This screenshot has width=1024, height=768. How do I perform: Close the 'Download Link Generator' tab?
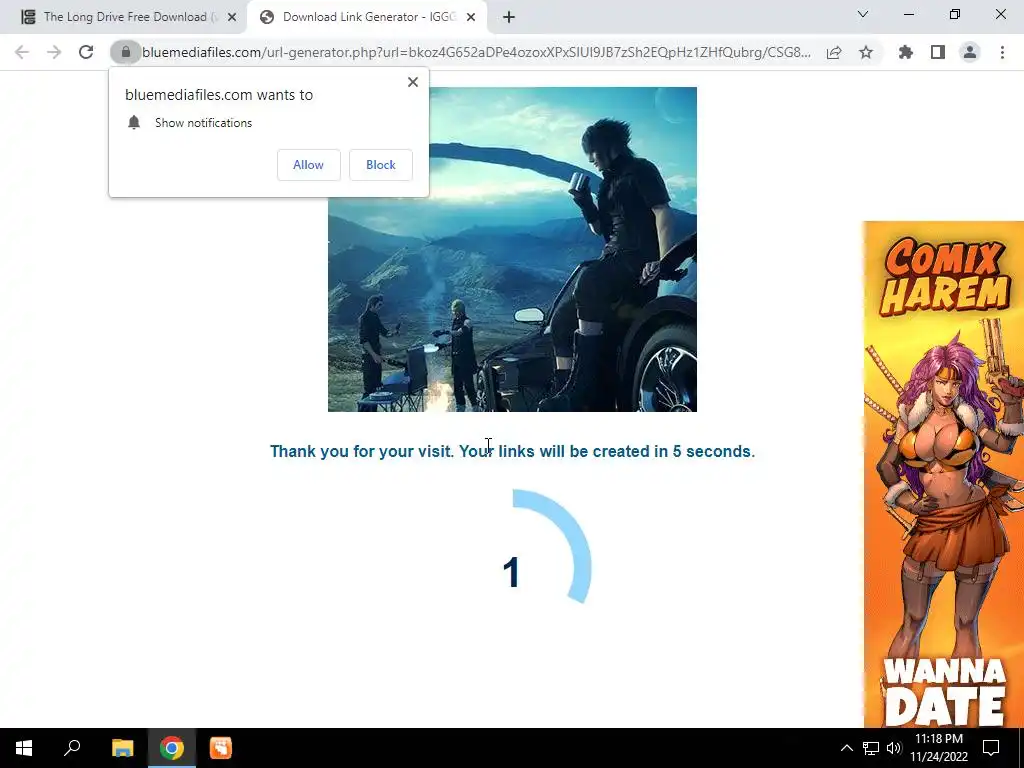[x=471, y=17]
